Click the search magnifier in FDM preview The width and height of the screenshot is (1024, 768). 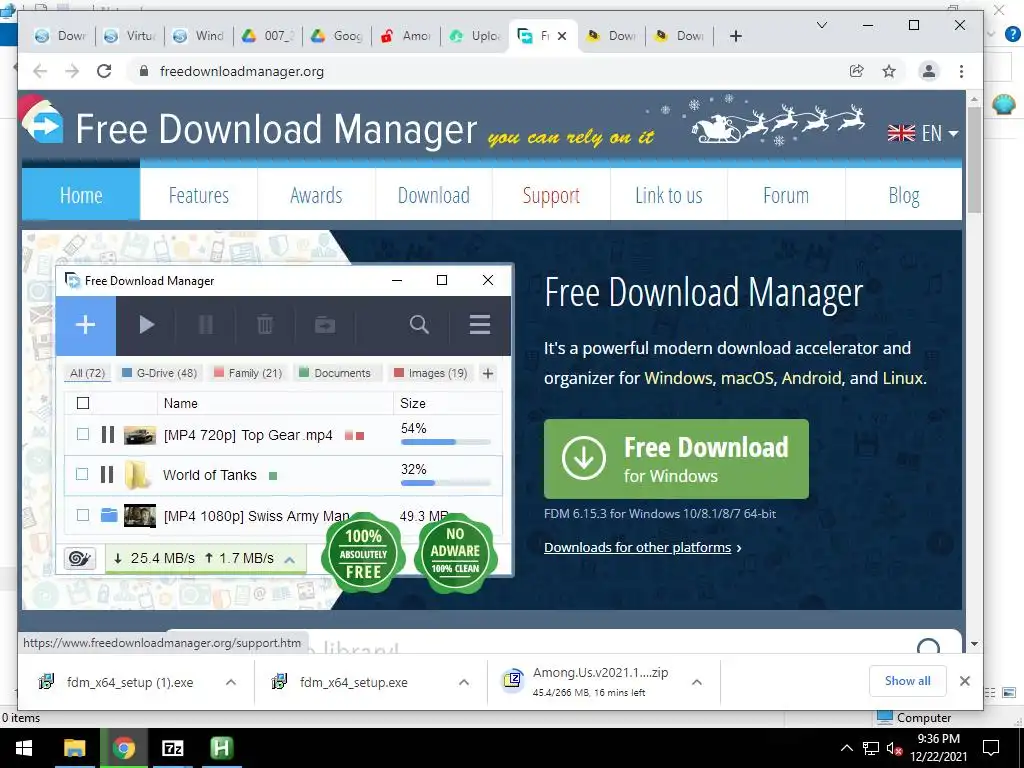(419, 325)
